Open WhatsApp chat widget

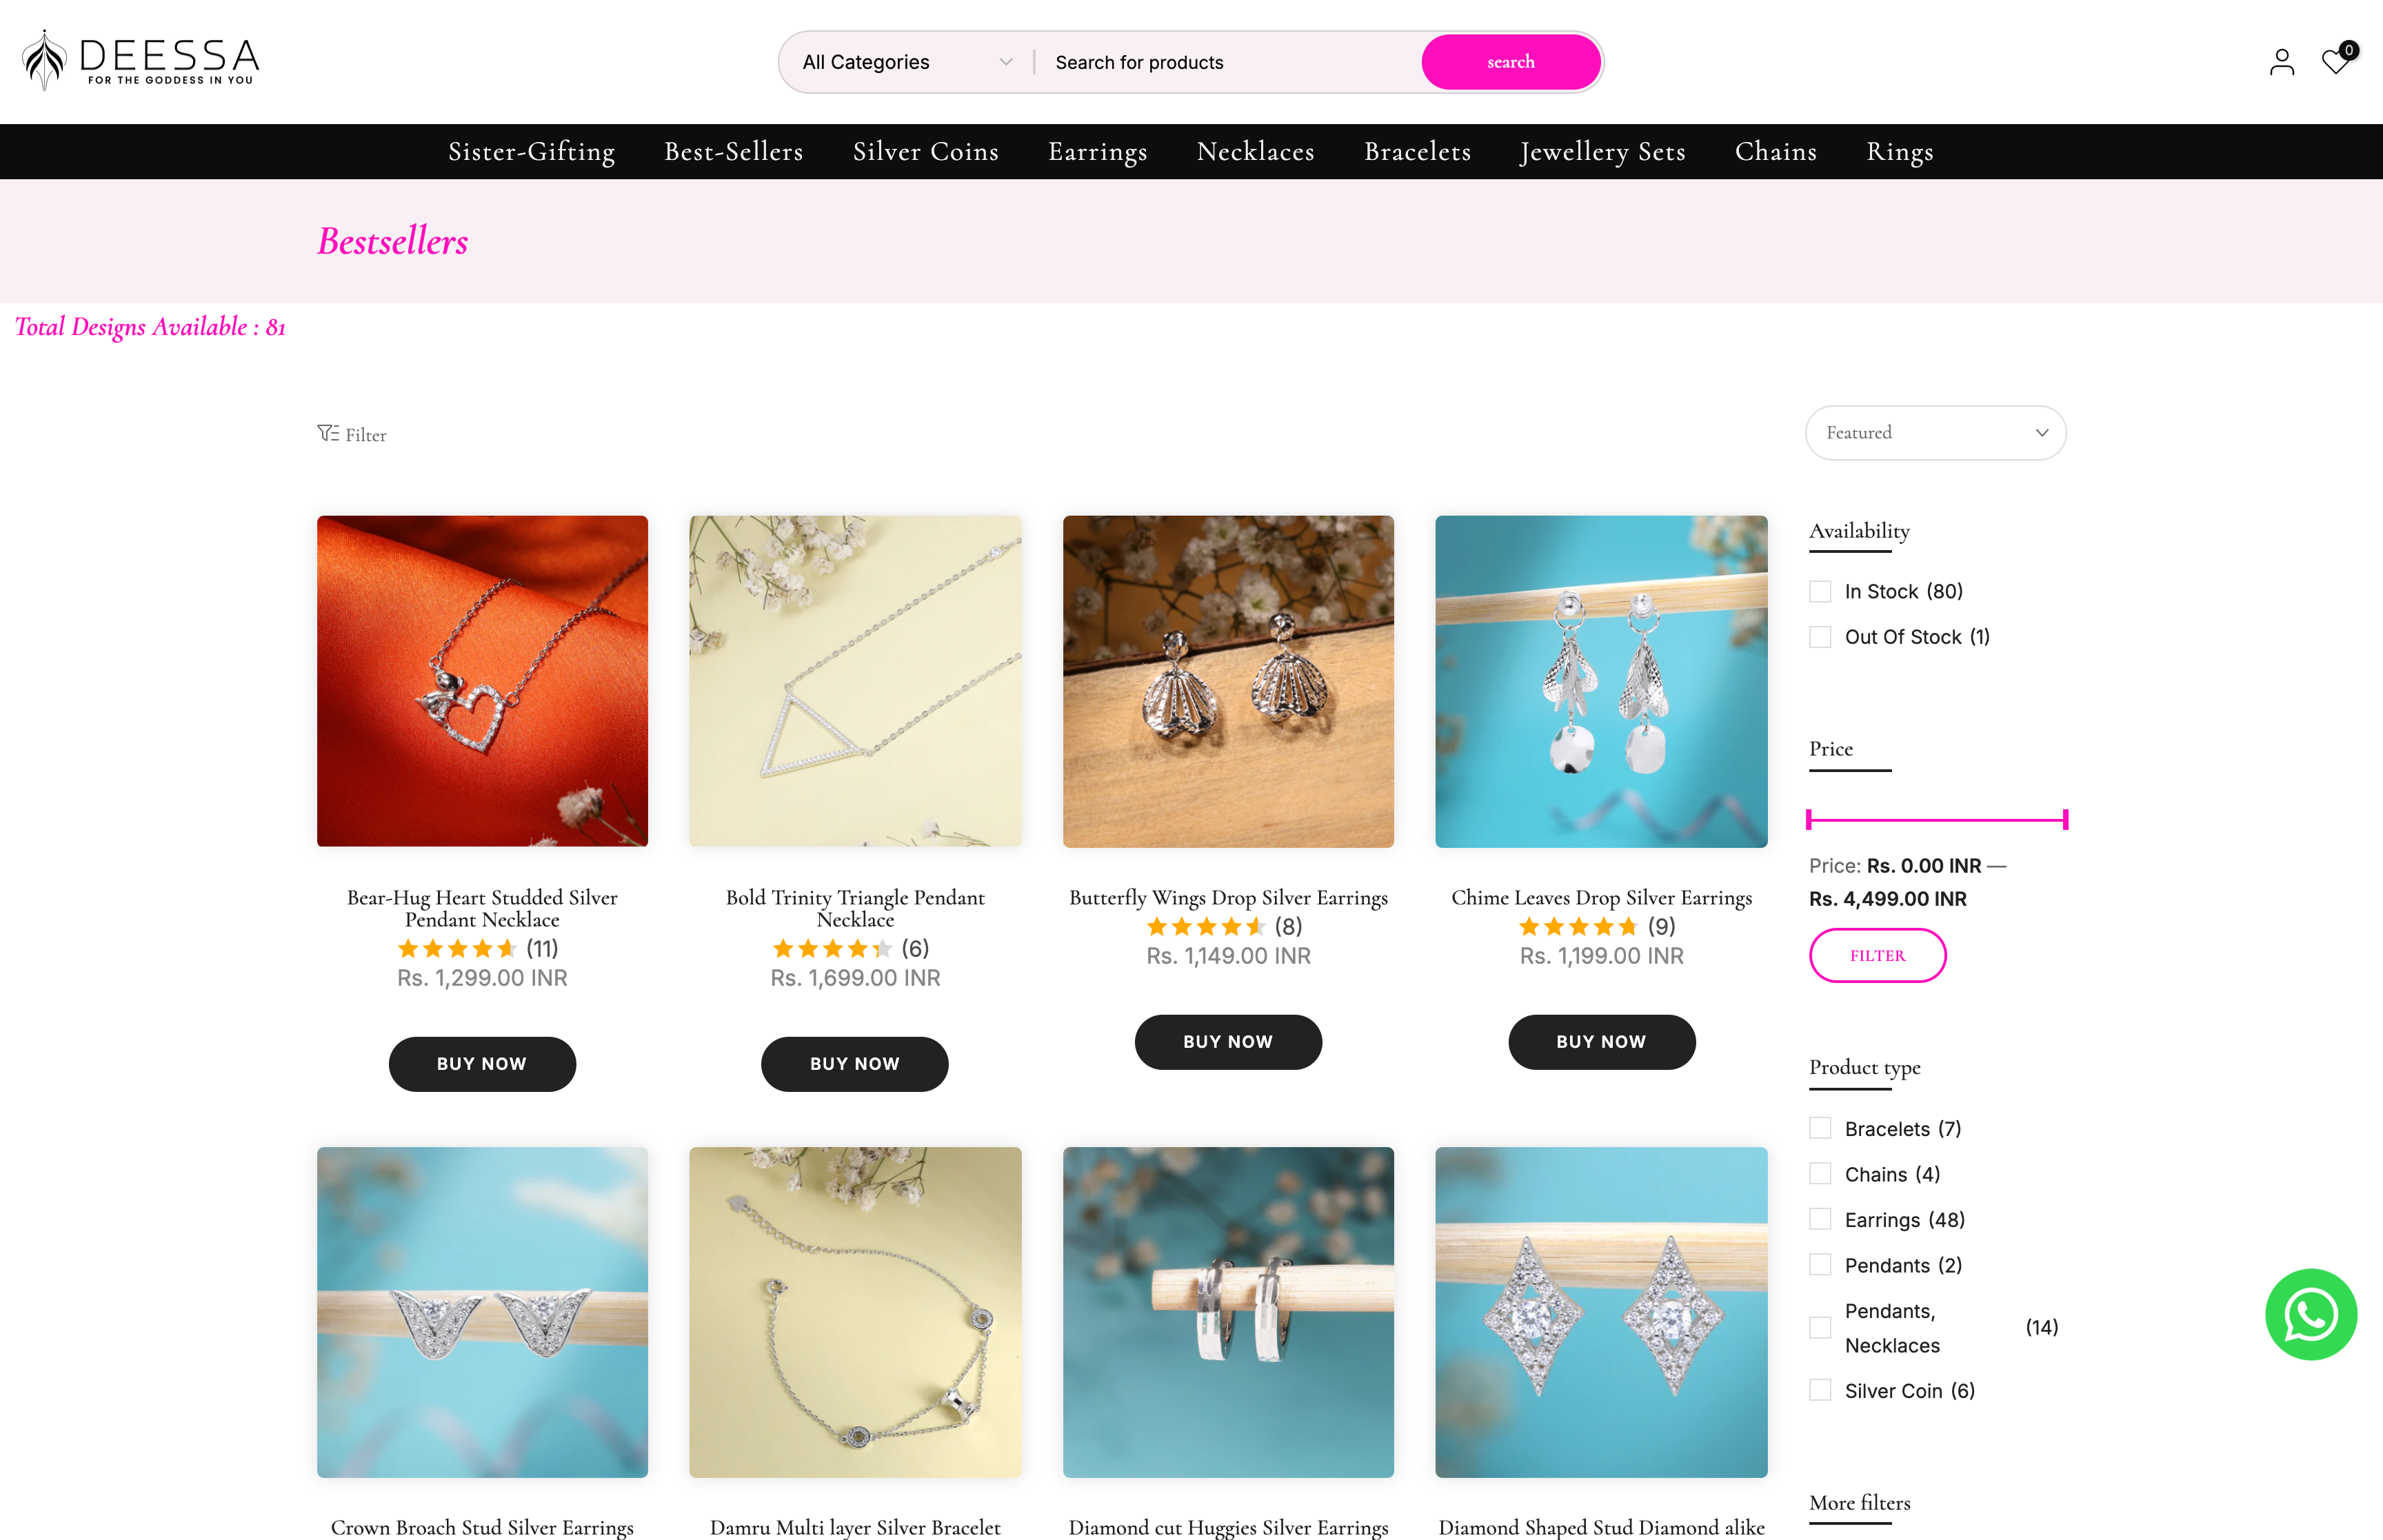click(2311, 1314)
